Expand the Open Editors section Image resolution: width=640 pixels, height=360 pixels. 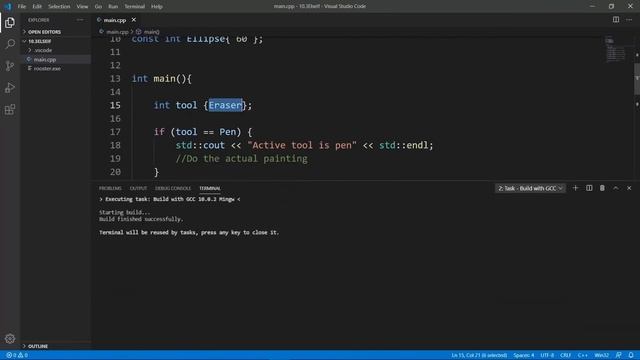[x=44, y=32]
